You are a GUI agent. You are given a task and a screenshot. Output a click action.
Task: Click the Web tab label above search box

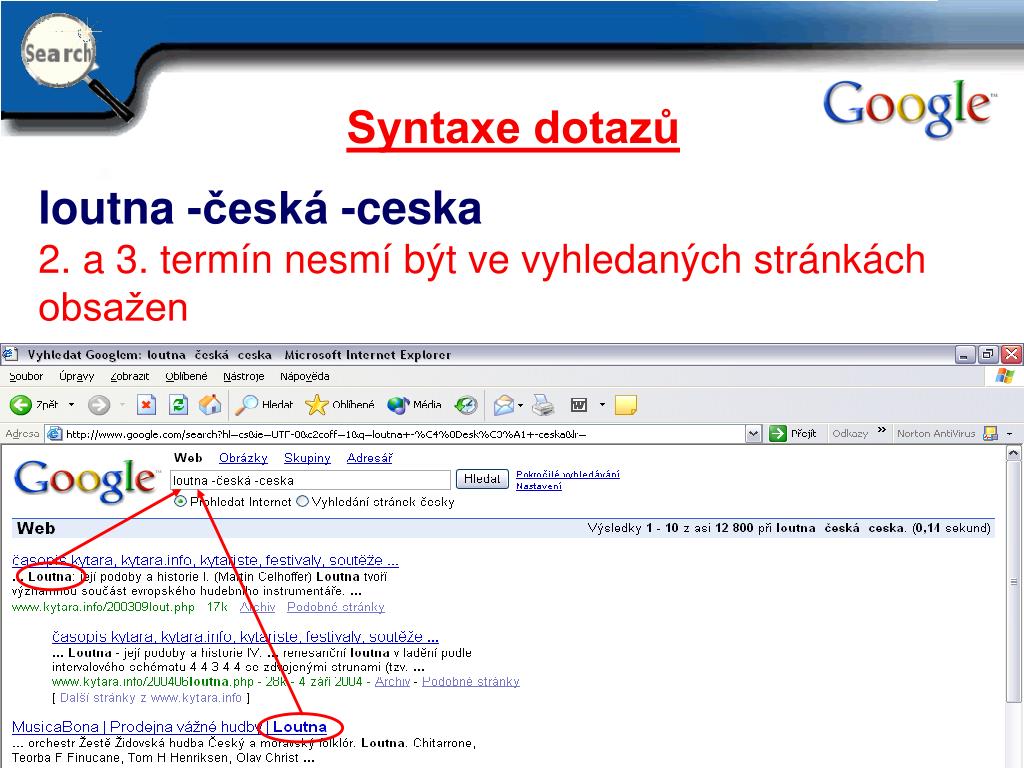(188, 458)
